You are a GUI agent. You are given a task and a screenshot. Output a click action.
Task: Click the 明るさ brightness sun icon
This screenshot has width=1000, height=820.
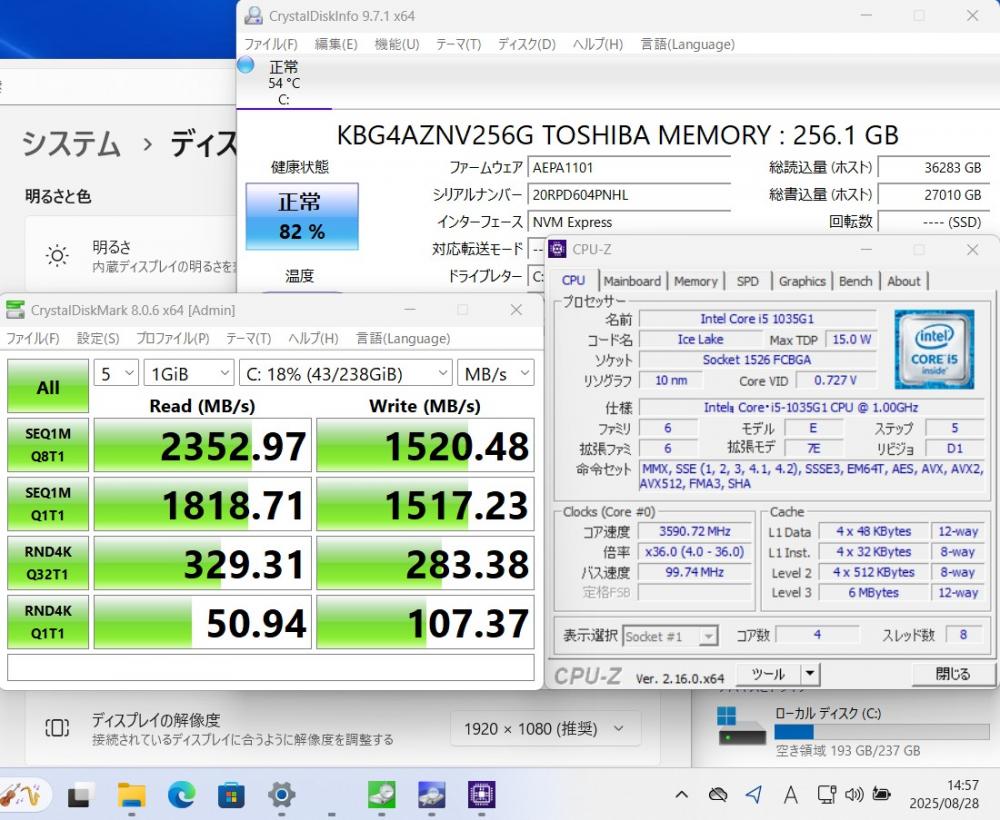point(57,256)
